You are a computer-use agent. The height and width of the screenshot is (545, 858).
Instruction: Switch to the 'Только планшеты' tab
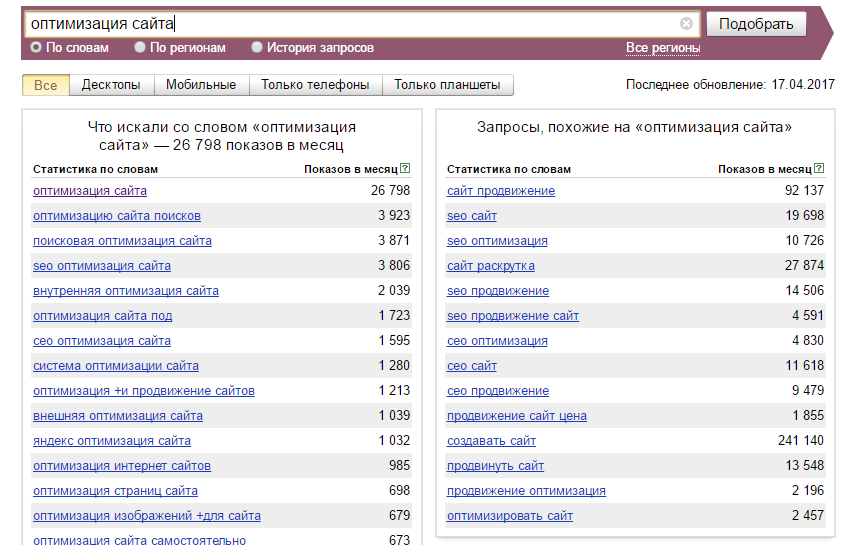[x=447, y=85]
